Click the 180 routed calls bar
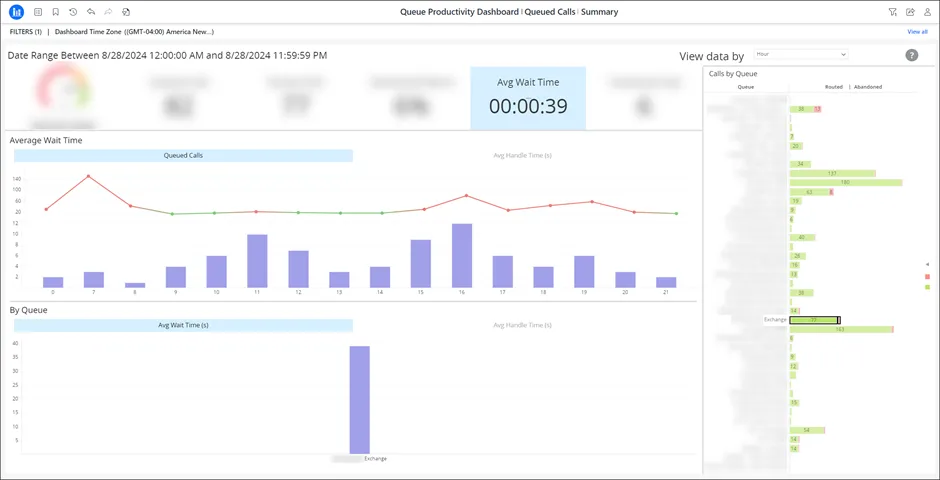 point(846,182)
